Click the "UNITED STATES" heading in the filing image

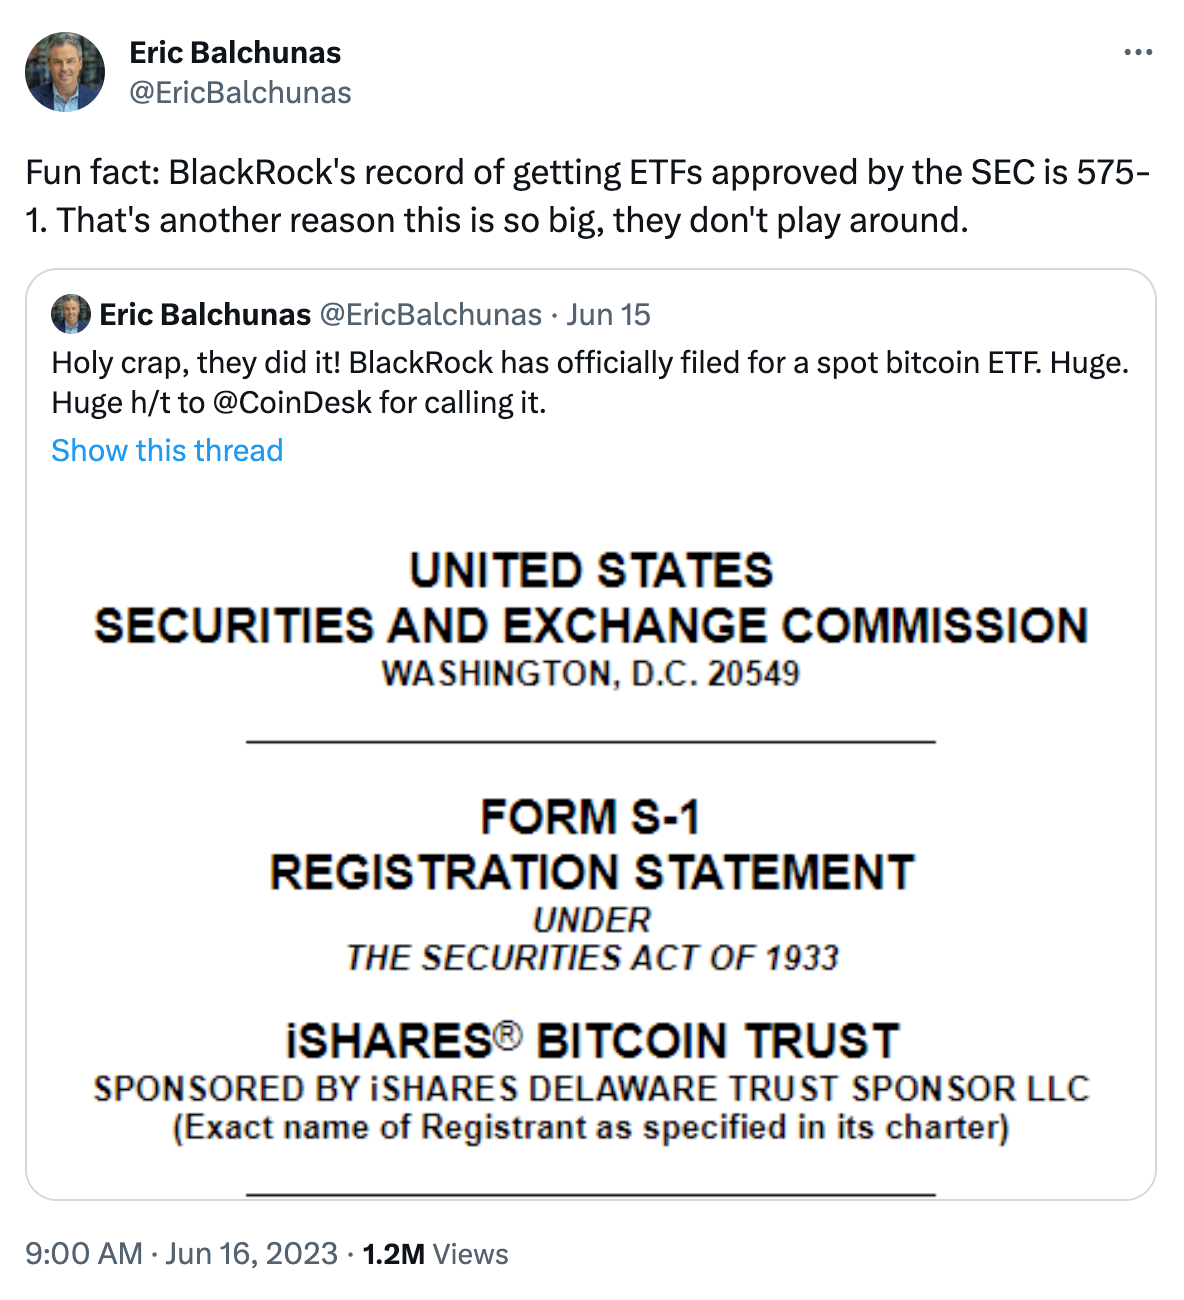click(591, 571)
